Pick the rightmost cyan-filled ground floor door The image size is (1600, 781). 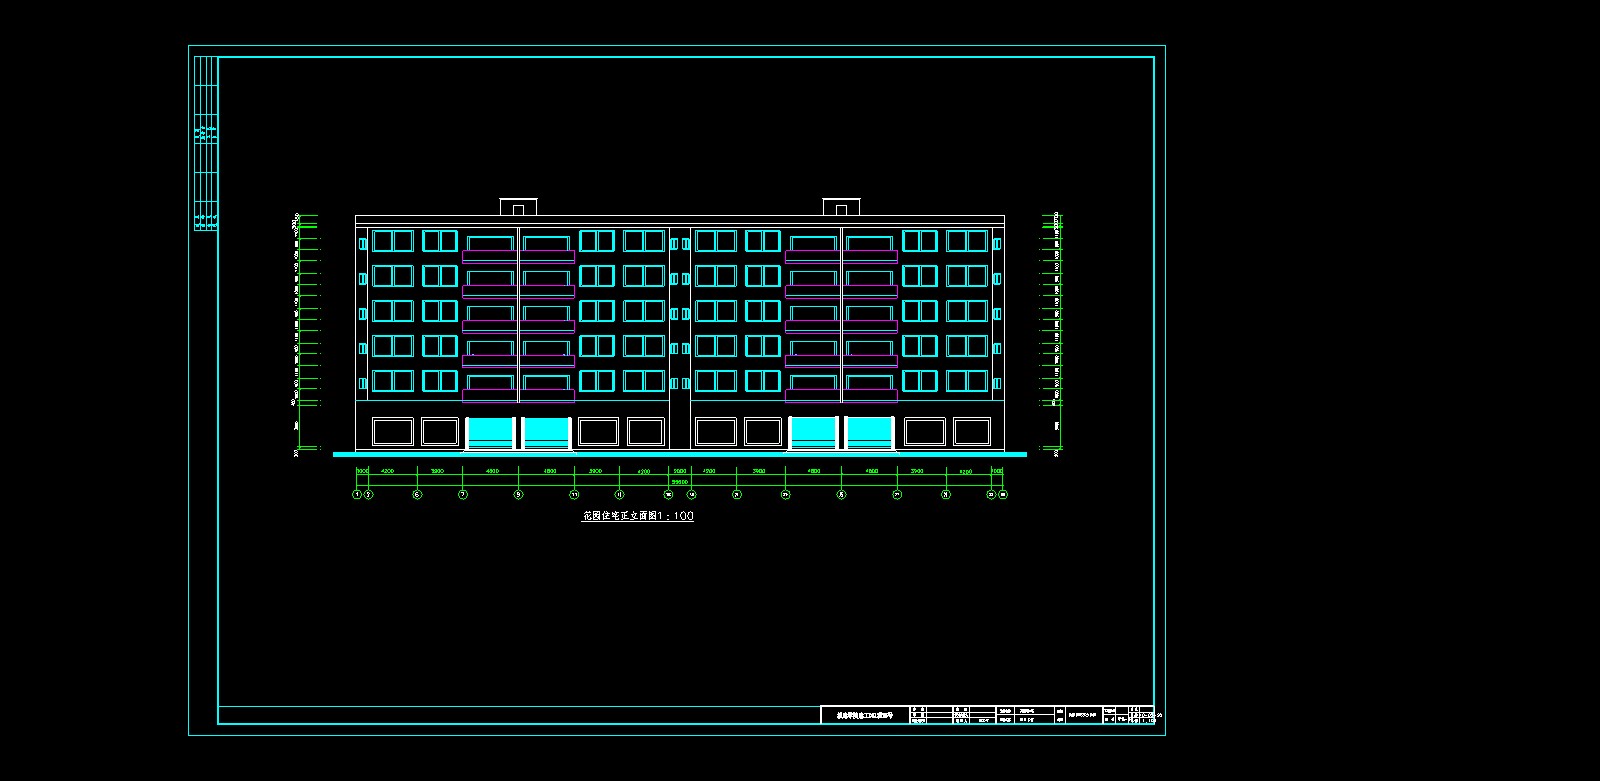[x=869, y=433]
